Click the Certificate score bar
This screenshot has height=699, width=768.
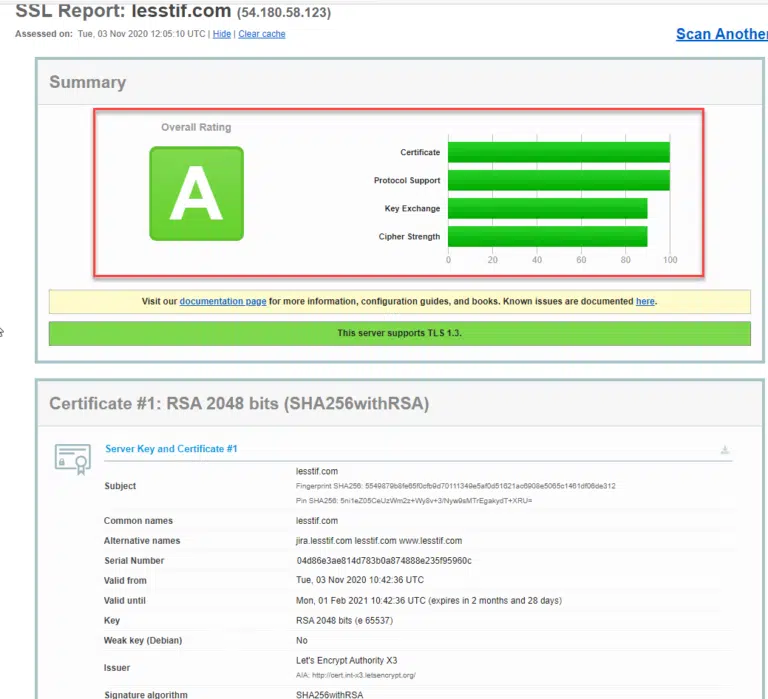[558, 153]
